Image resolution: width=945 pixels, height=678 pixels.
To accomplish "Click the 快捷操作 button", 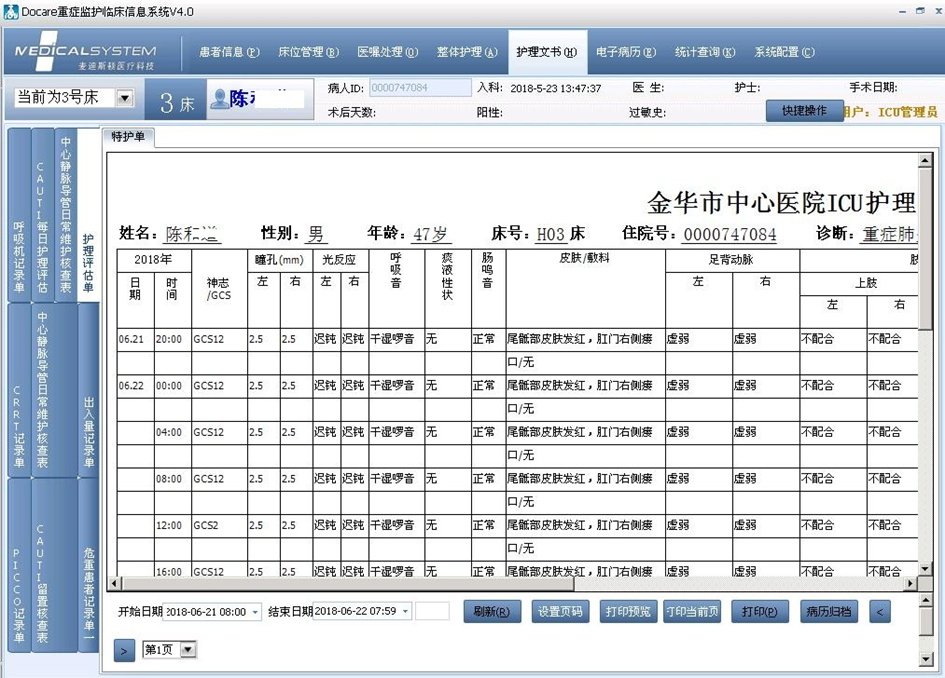I will (805, 111).
